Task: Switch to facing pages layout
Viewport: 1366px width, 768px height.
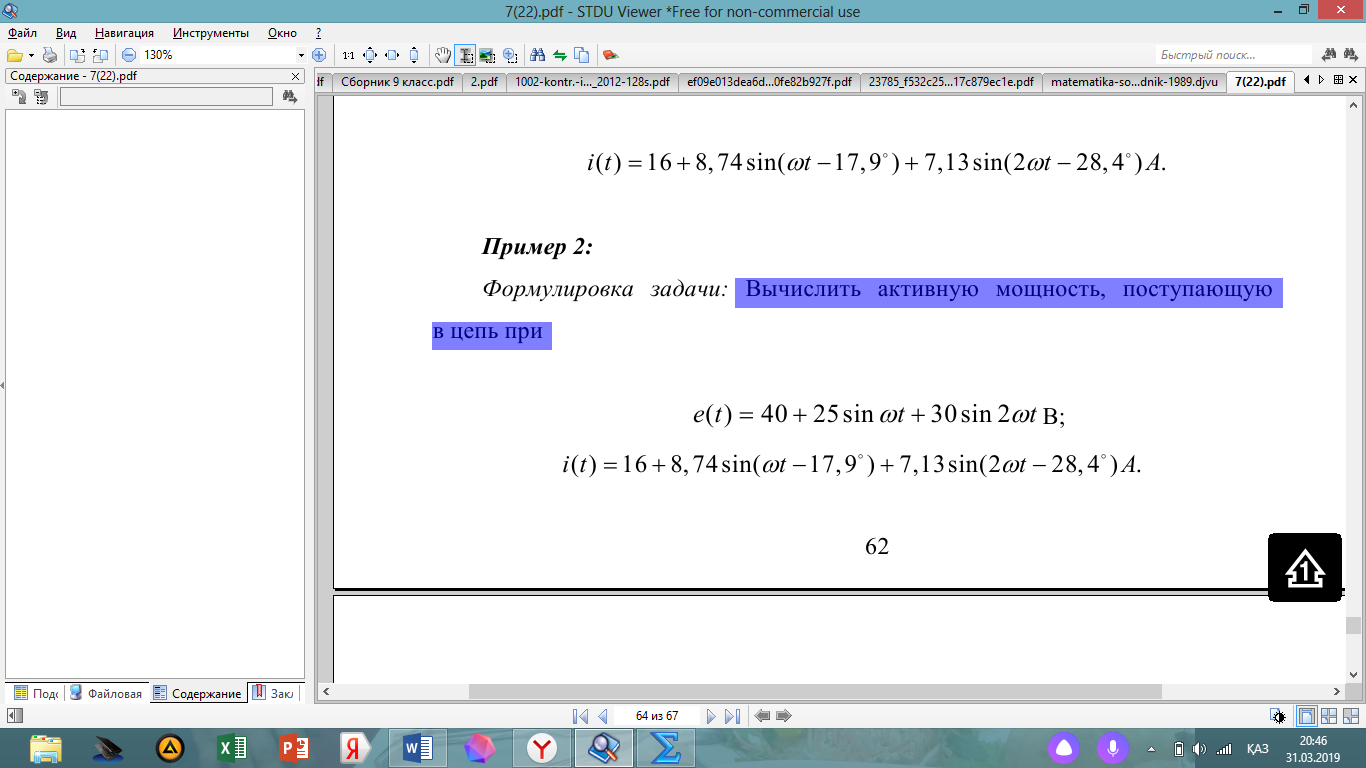Action: tap(1329, 716)
